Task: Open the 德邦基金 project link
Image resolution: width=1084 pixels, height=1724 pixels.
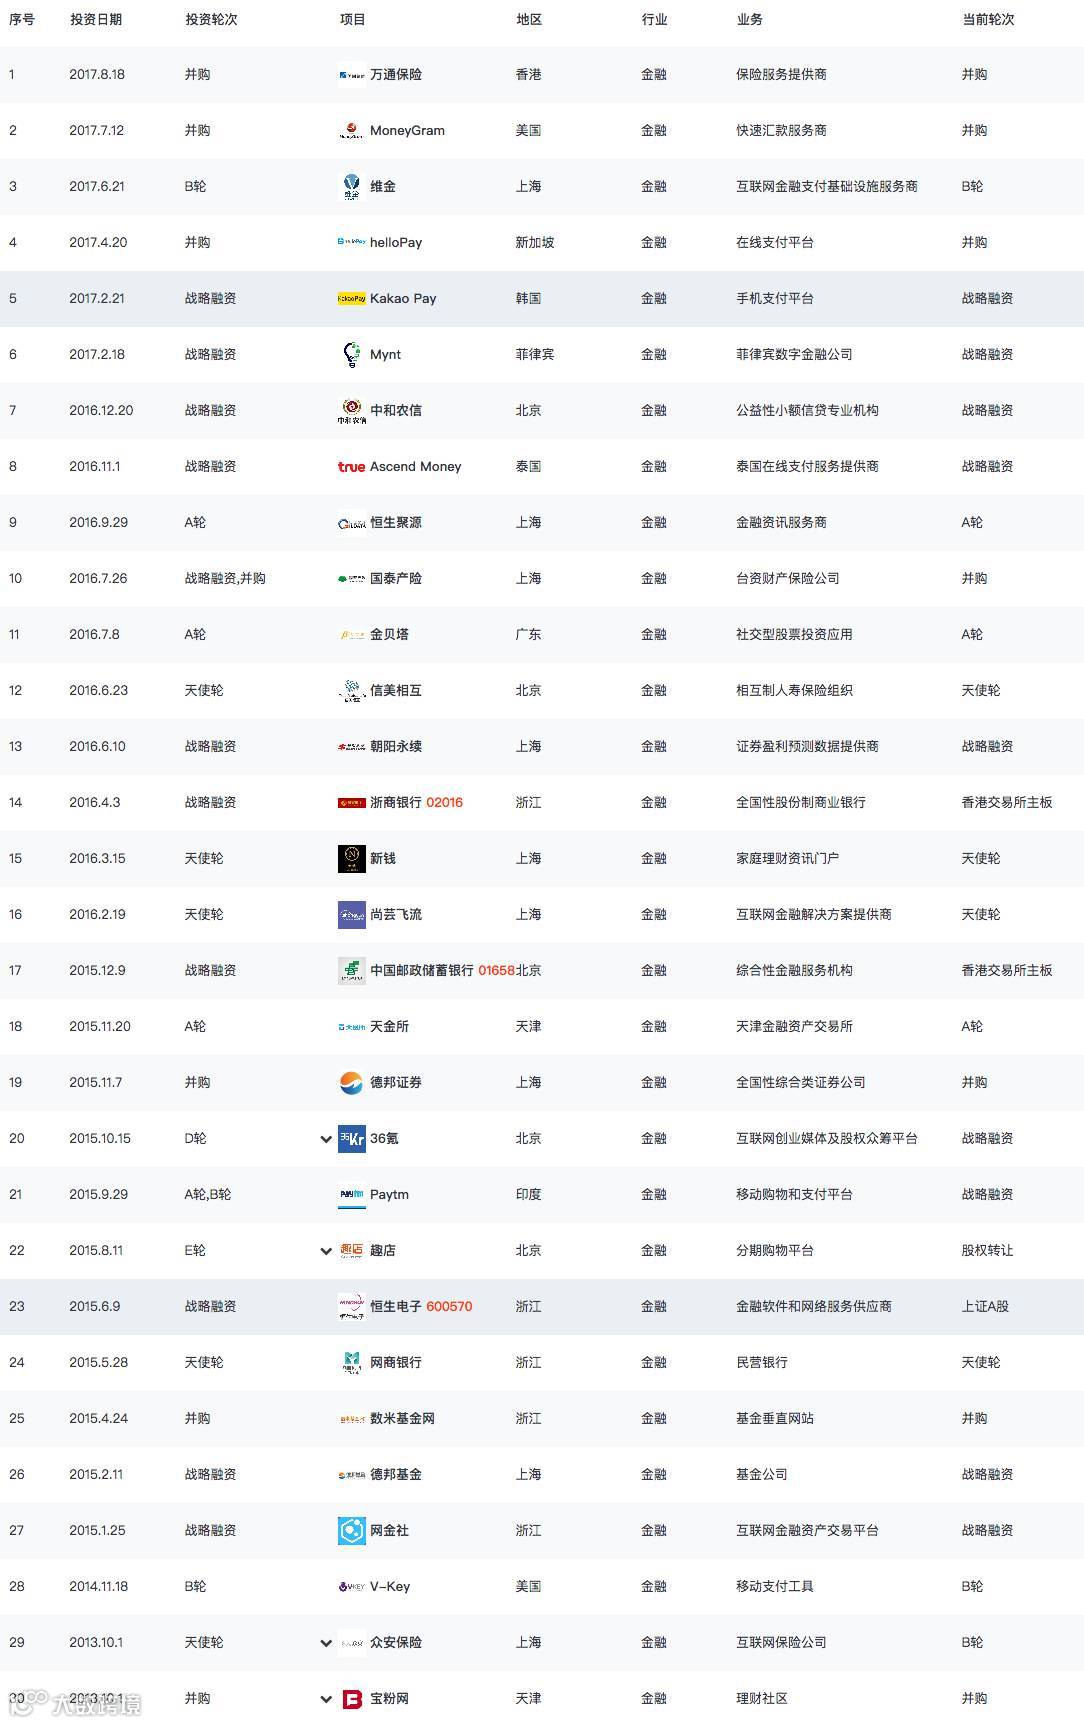Action: [396, 1475]
